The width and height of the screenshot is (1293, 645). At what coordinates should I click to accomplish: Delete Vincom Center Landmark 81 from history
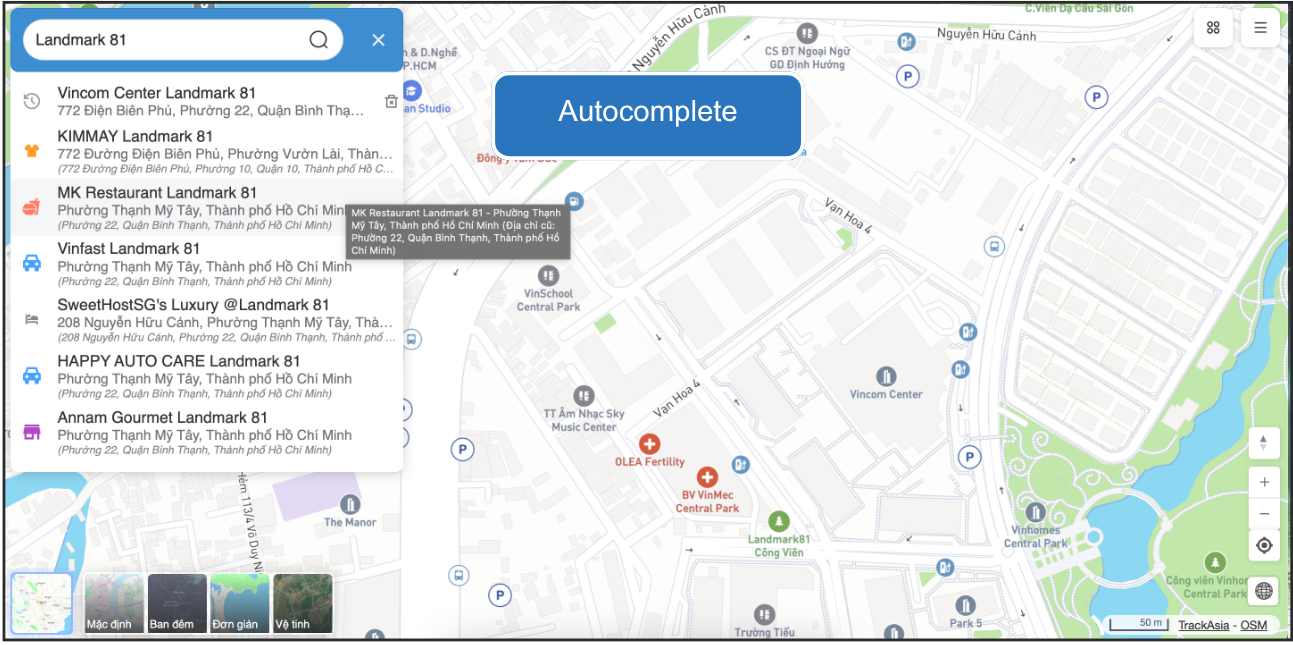pyautogui.click(x=391, y=101)
